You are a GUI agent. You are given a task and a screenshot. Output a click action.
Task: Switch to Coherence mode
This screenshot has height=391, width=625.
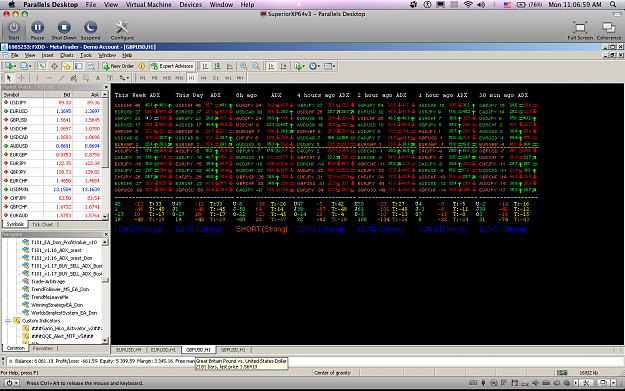[x=609, y=30]
